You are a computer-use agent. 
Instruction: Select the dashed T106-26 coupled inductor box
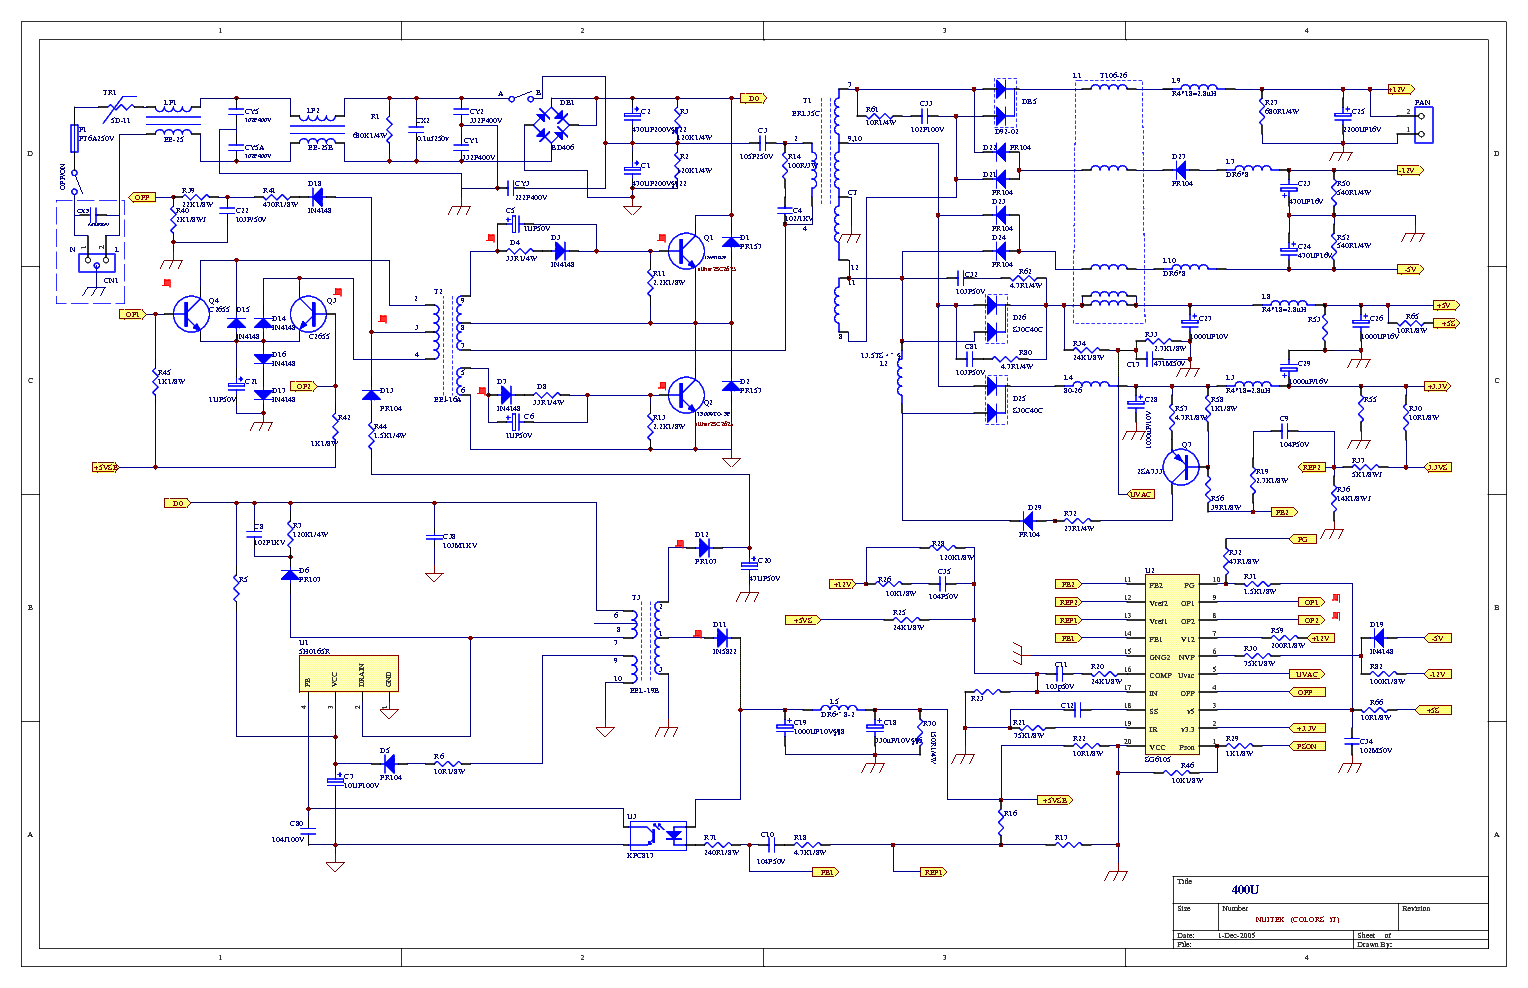[1109, 201]
